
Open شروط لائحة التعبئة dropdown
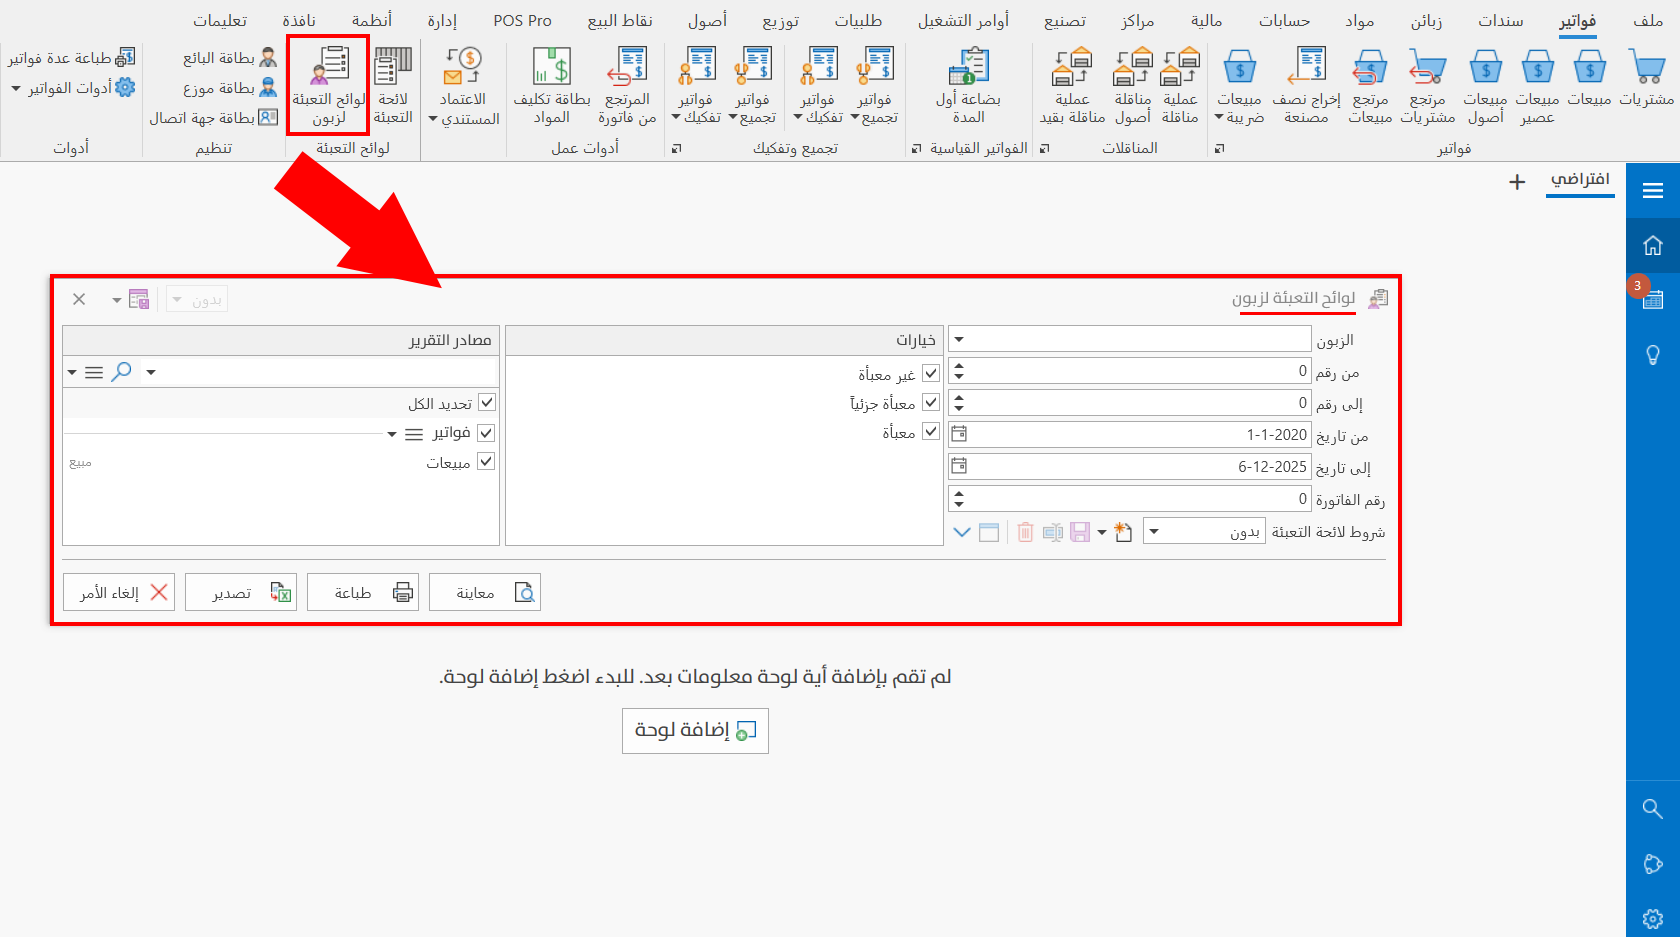point(1154,532)
